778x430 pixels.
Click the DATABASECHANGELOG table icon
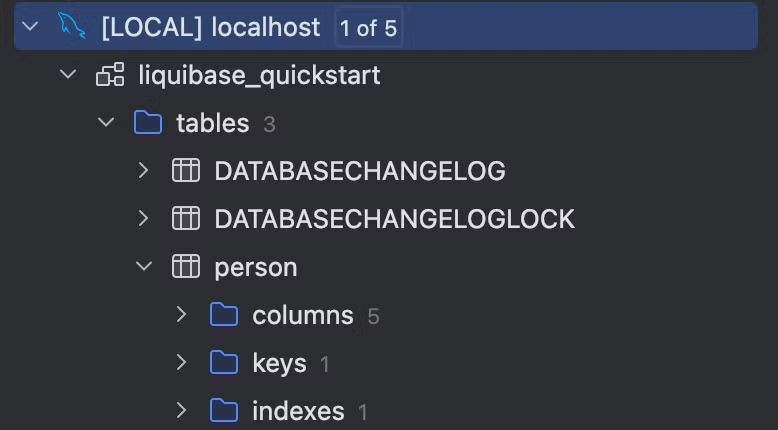pyautogui.click(x=186, y=171)
